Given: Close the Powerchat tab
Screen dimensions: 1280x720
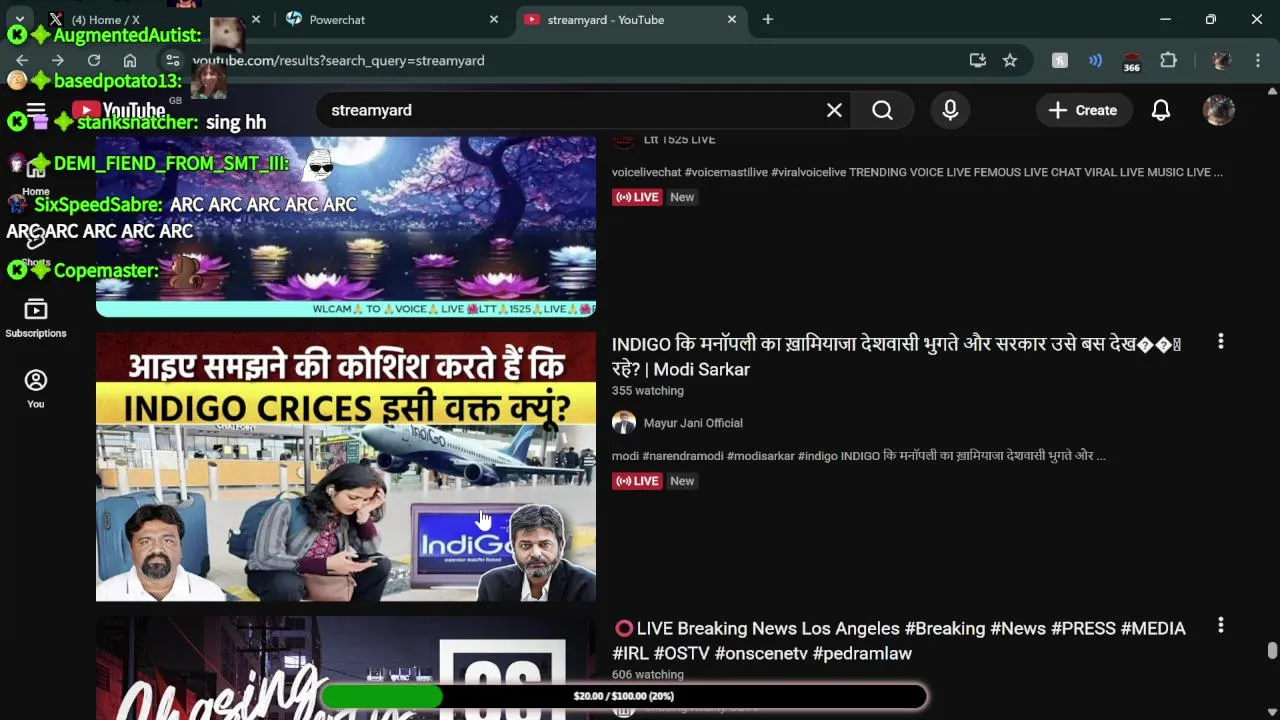Looking at the screenshot, I should 494,19.
